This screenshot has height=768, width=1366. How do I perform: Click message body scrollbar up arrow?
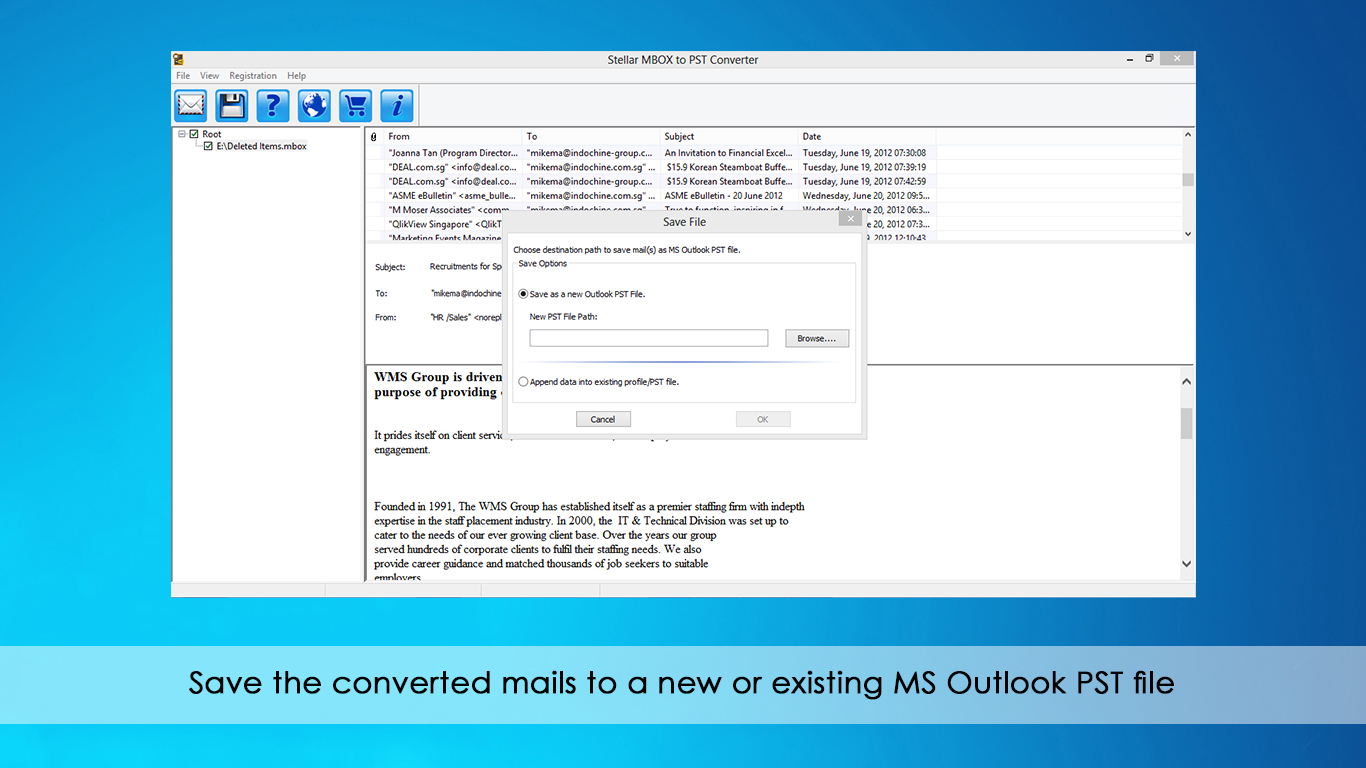[x=1187, y=381]
